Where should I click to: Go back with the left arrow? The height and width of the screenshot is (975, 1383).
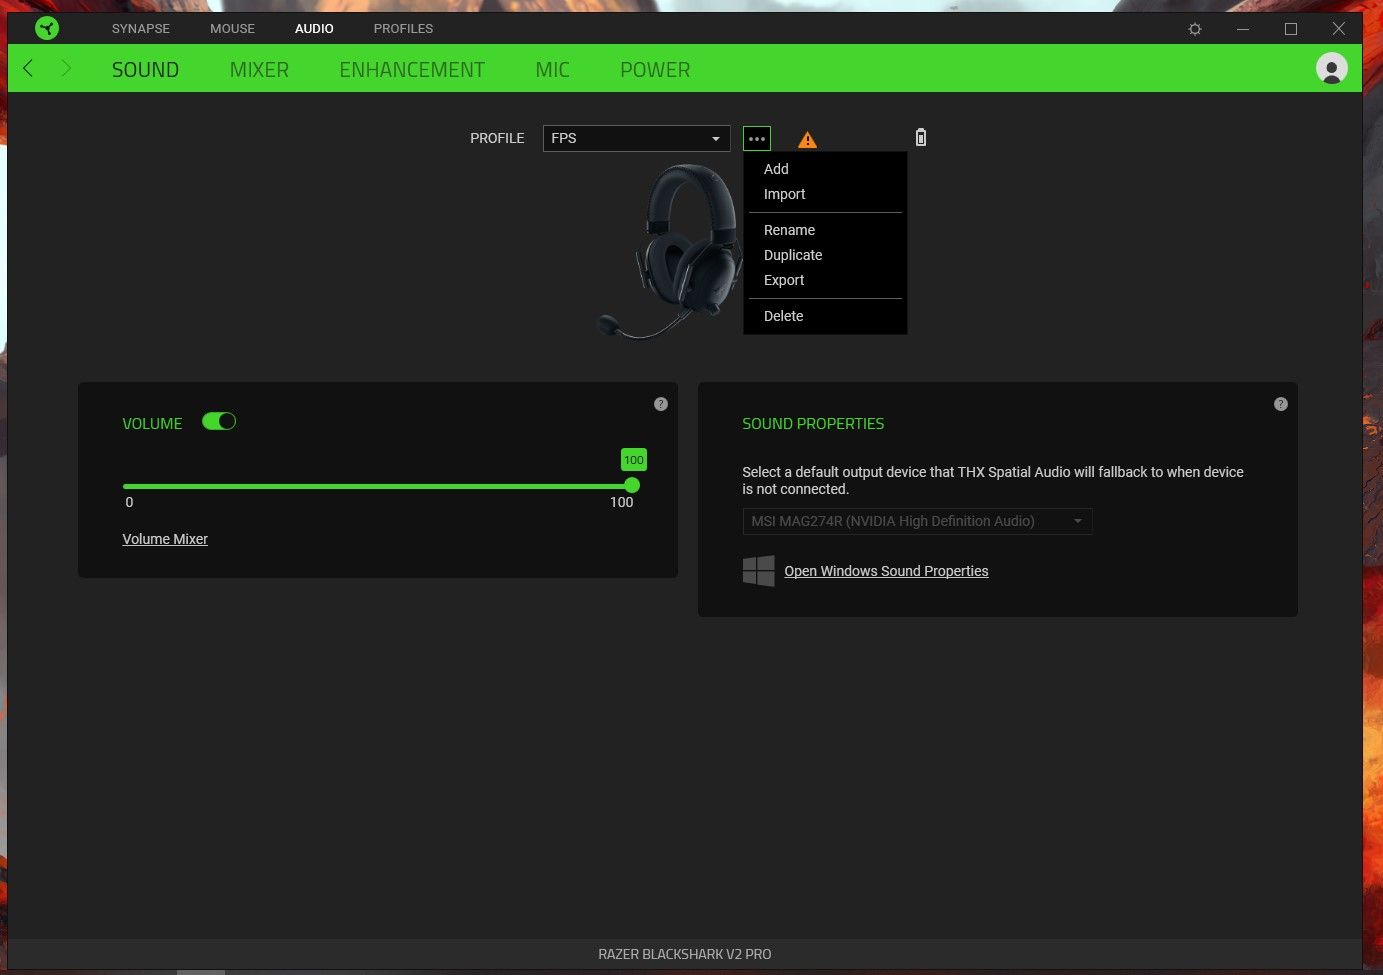coord(28,68)
